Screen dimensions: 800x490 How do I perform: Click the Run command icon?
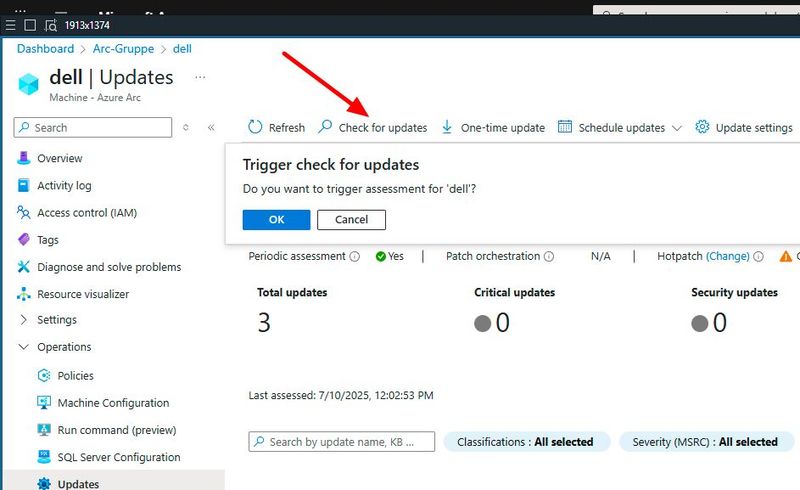[44, 430]
